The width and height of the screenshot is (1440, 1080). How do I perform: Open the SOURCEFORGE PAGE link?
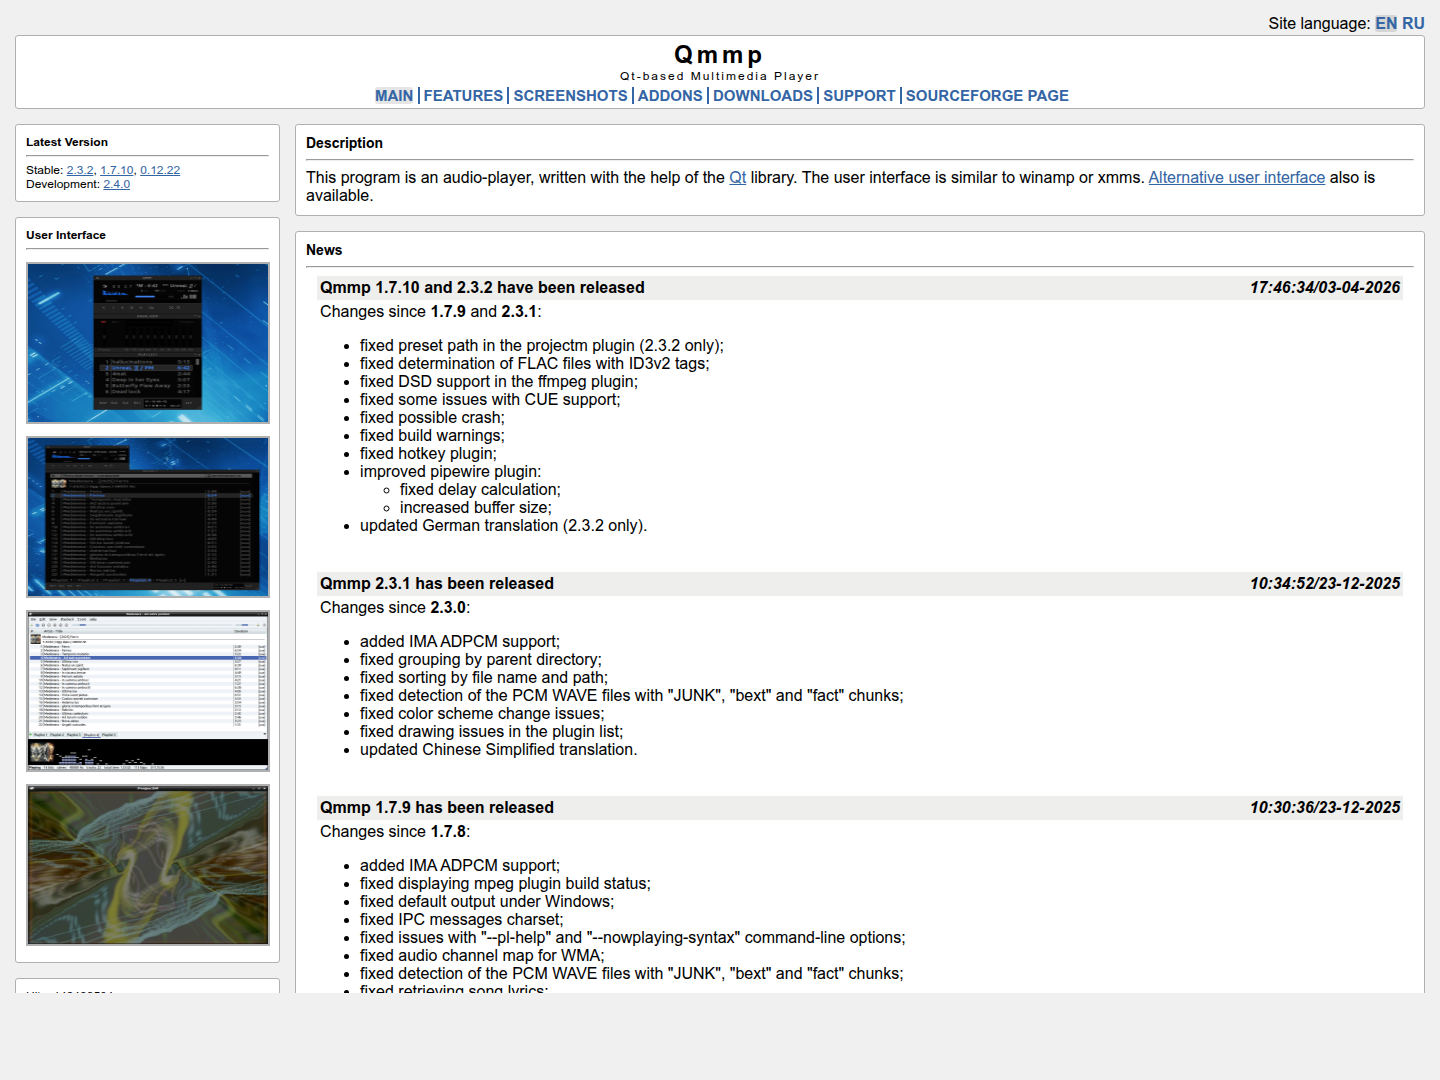pos(987,96)
